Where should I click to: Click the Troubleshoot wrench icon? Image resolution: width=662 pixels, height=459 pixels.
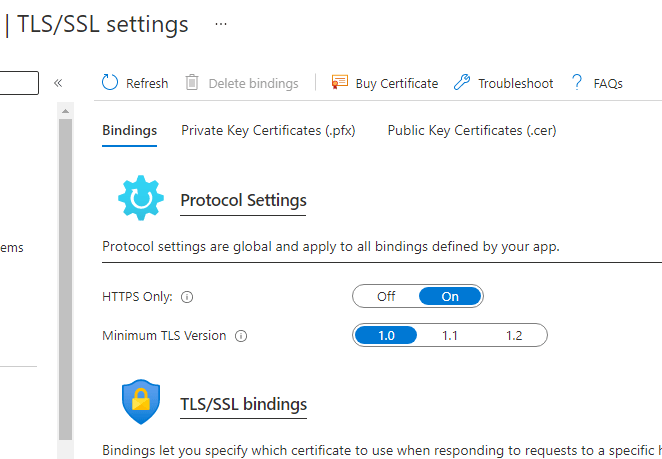(462, 82)
